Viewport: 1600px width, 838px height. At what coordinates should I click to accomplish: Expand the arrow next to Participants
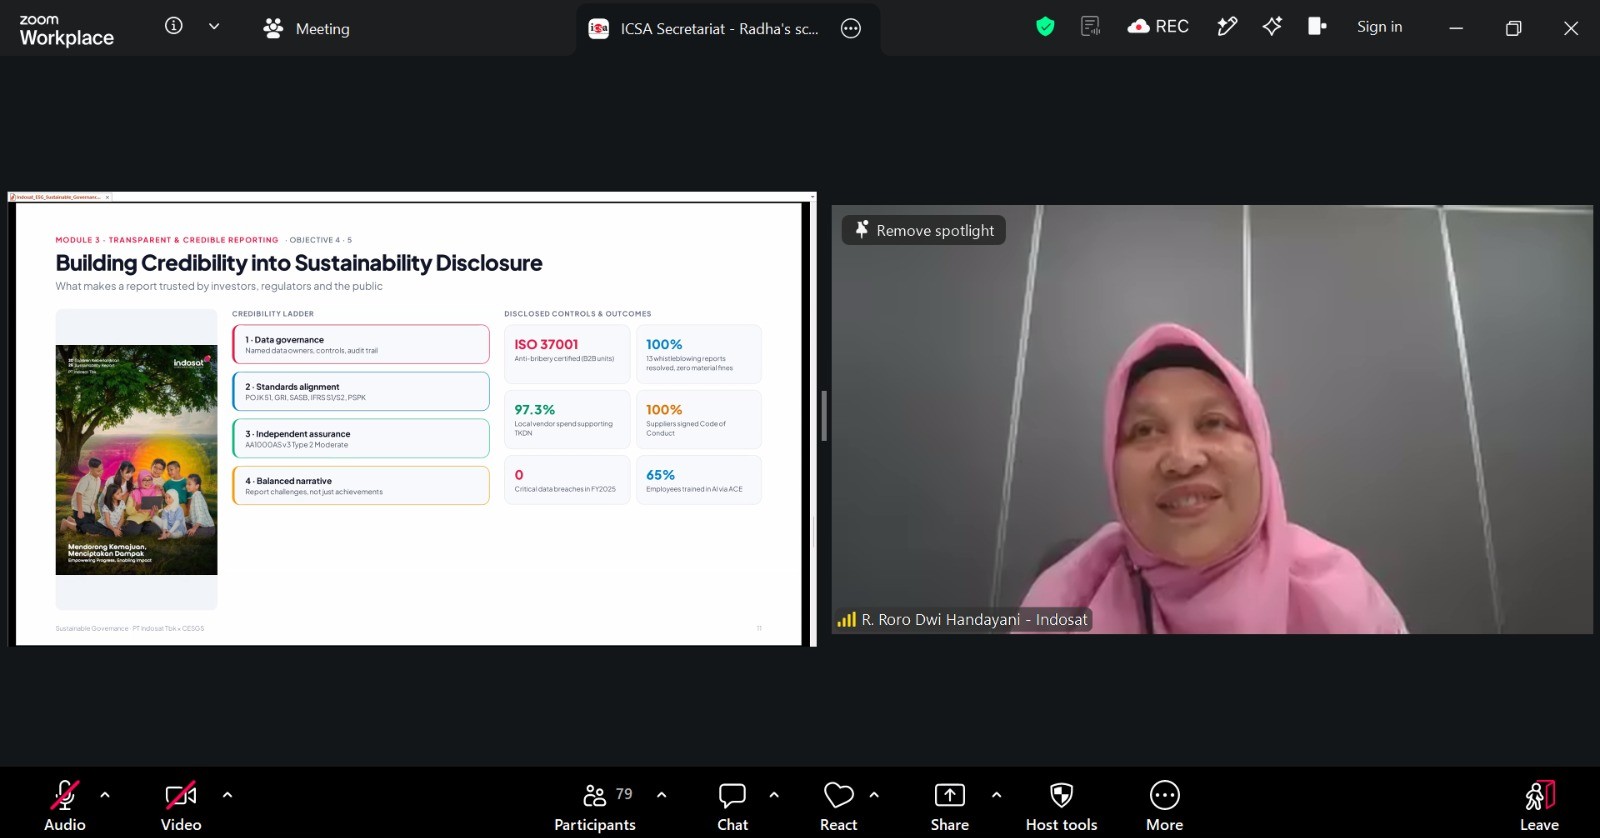pyautogui.click(x=661, y=795)
